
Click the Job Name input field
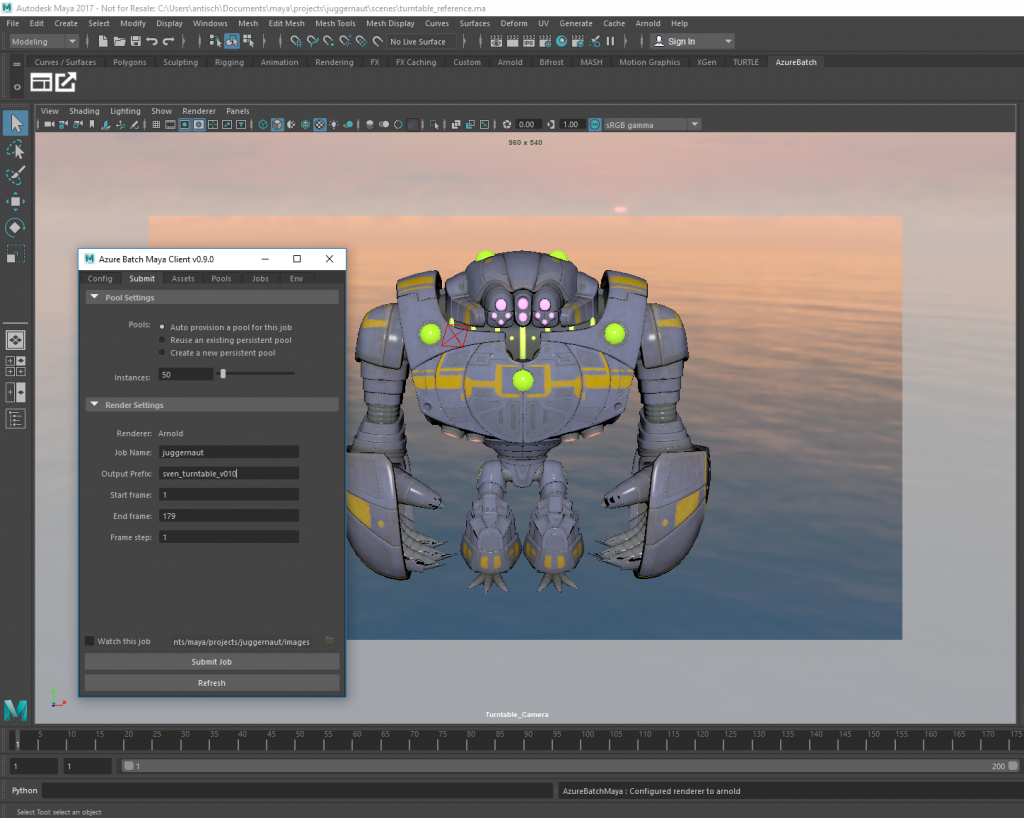pyautogui.click(x=229, y=452)
